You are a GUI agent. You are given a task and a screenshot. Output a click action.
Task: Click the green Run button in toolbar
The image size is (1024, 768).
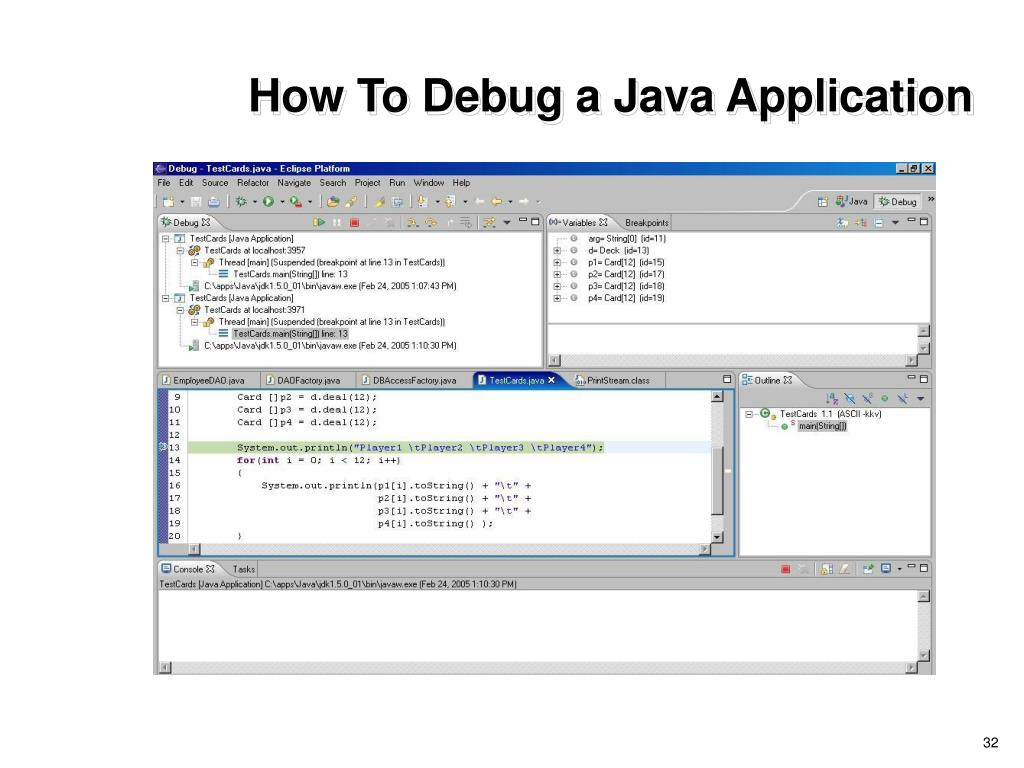pyautogui.click(x=268, y=201)
